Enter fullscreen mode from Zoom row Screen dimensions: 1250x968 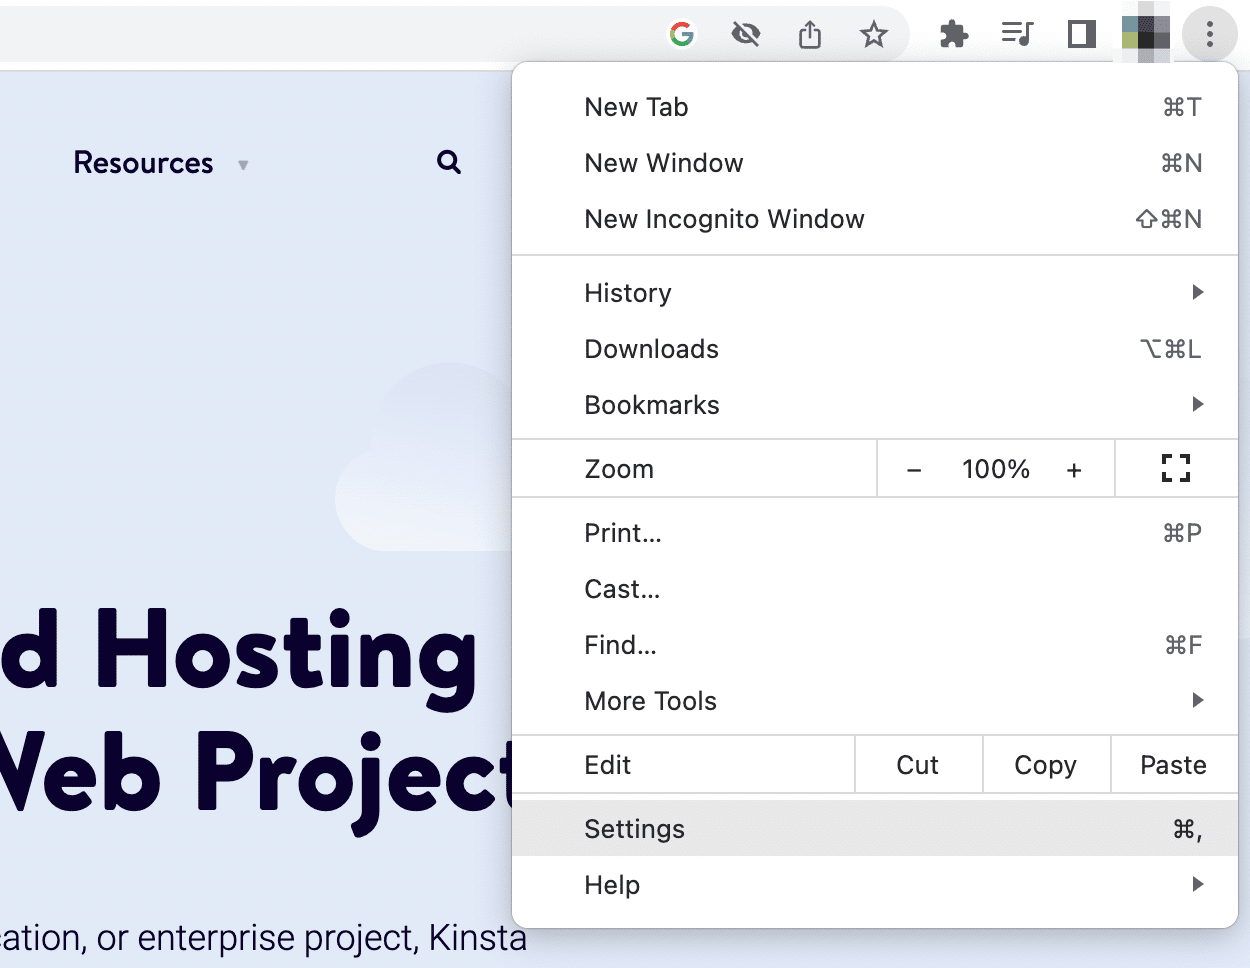pos(1176,468)
